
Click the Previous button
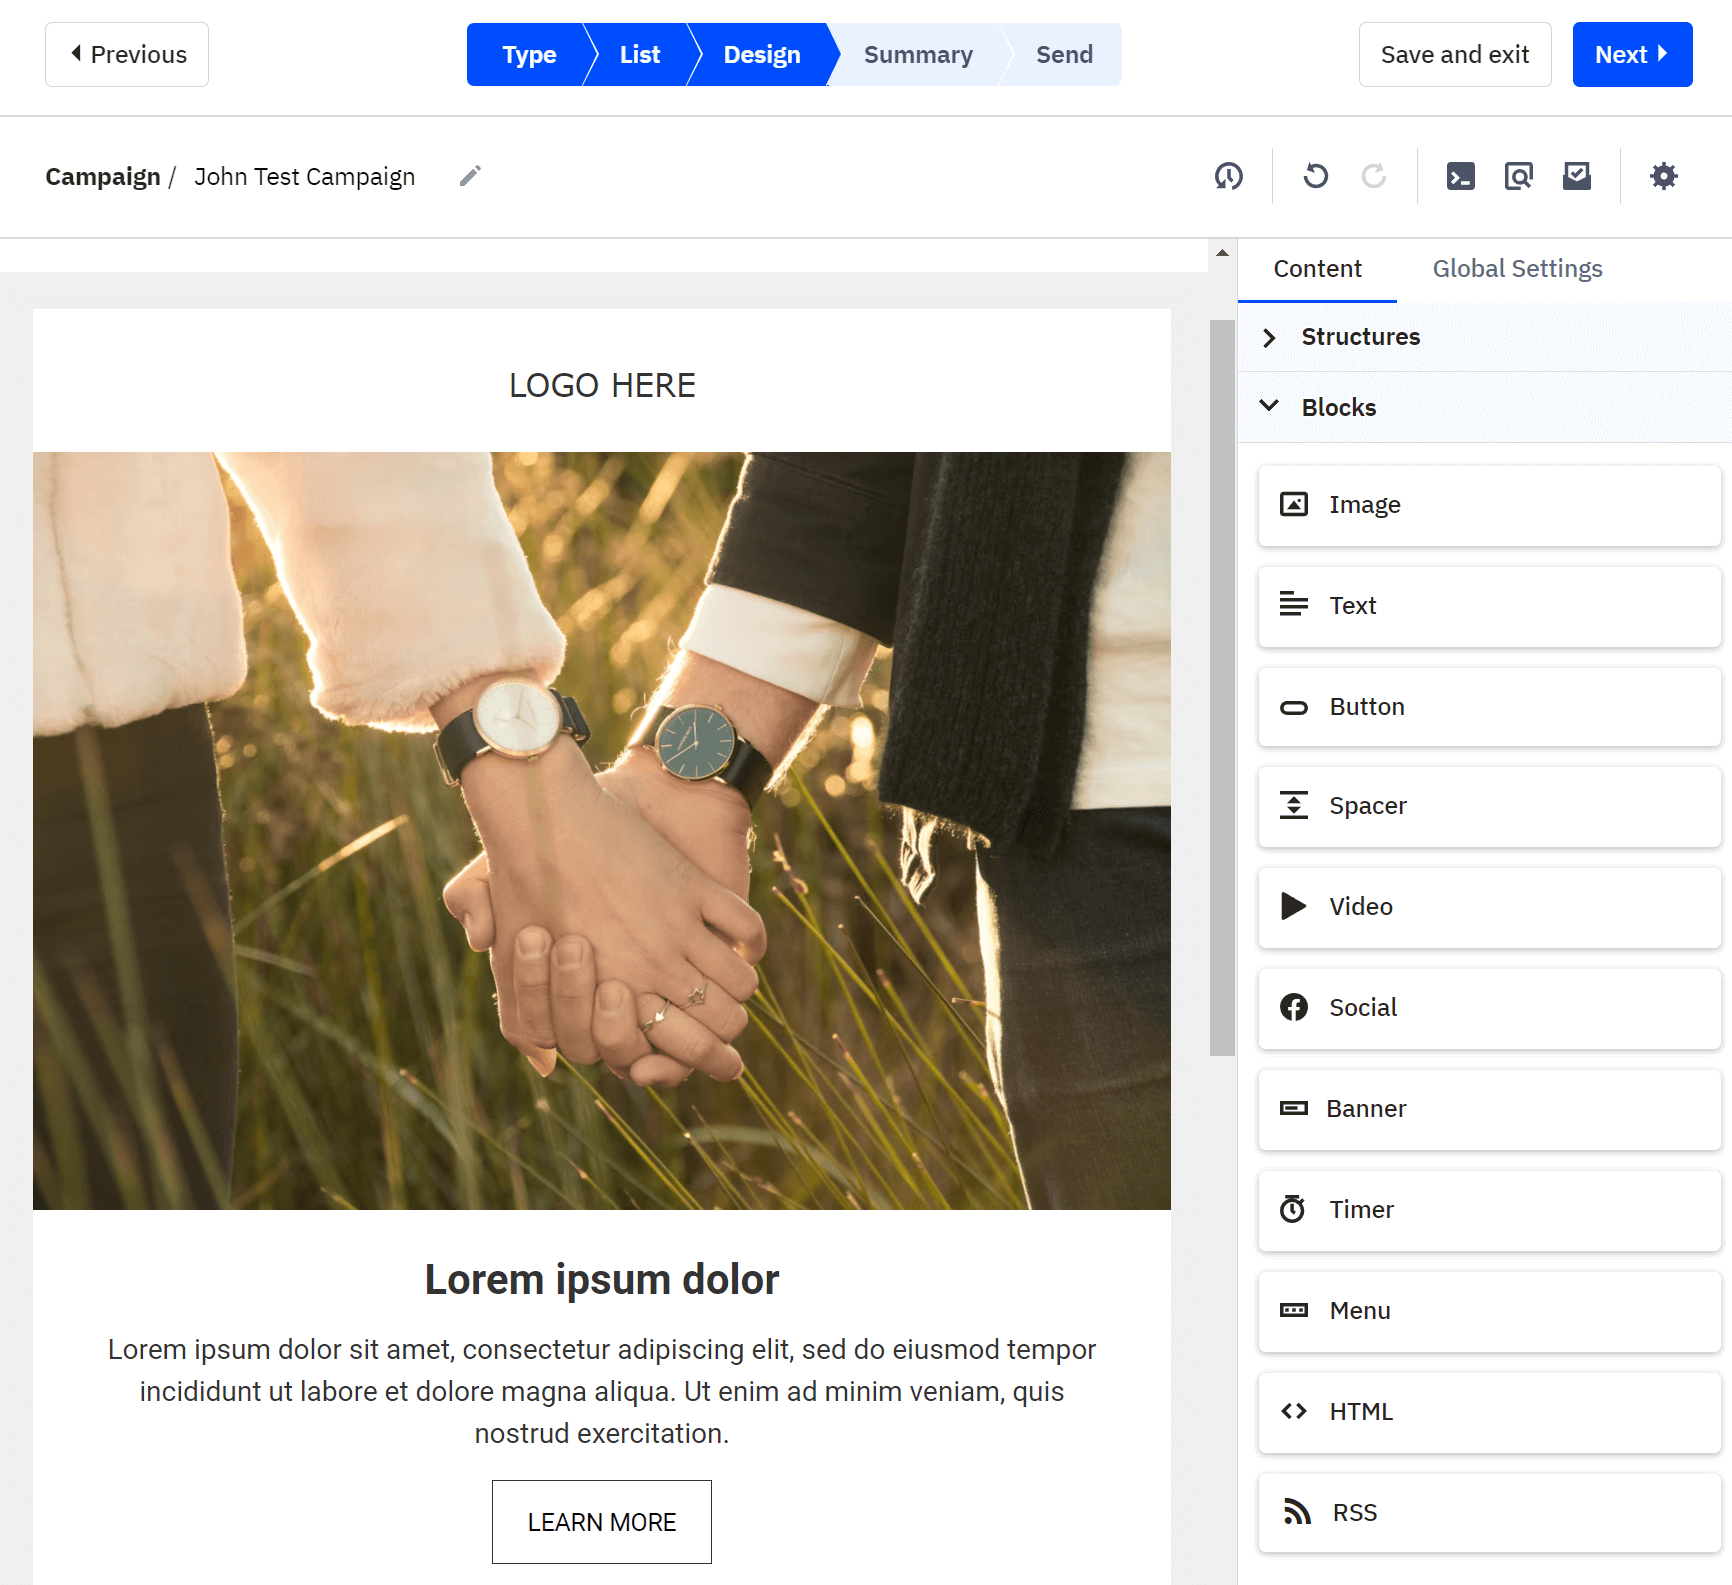pyautogui.click(x=127, y=55)
